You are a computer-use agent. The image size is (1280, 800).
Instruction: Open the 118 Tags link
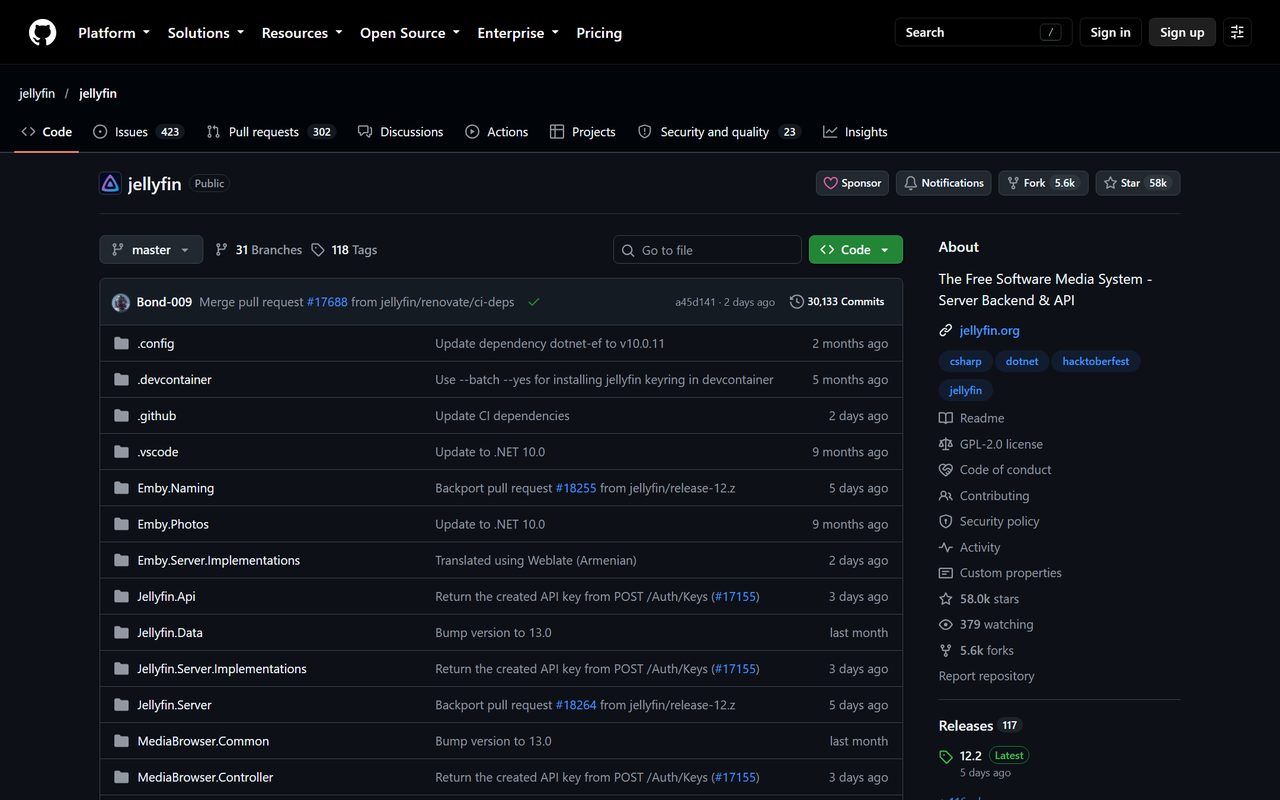click(344, 250)
